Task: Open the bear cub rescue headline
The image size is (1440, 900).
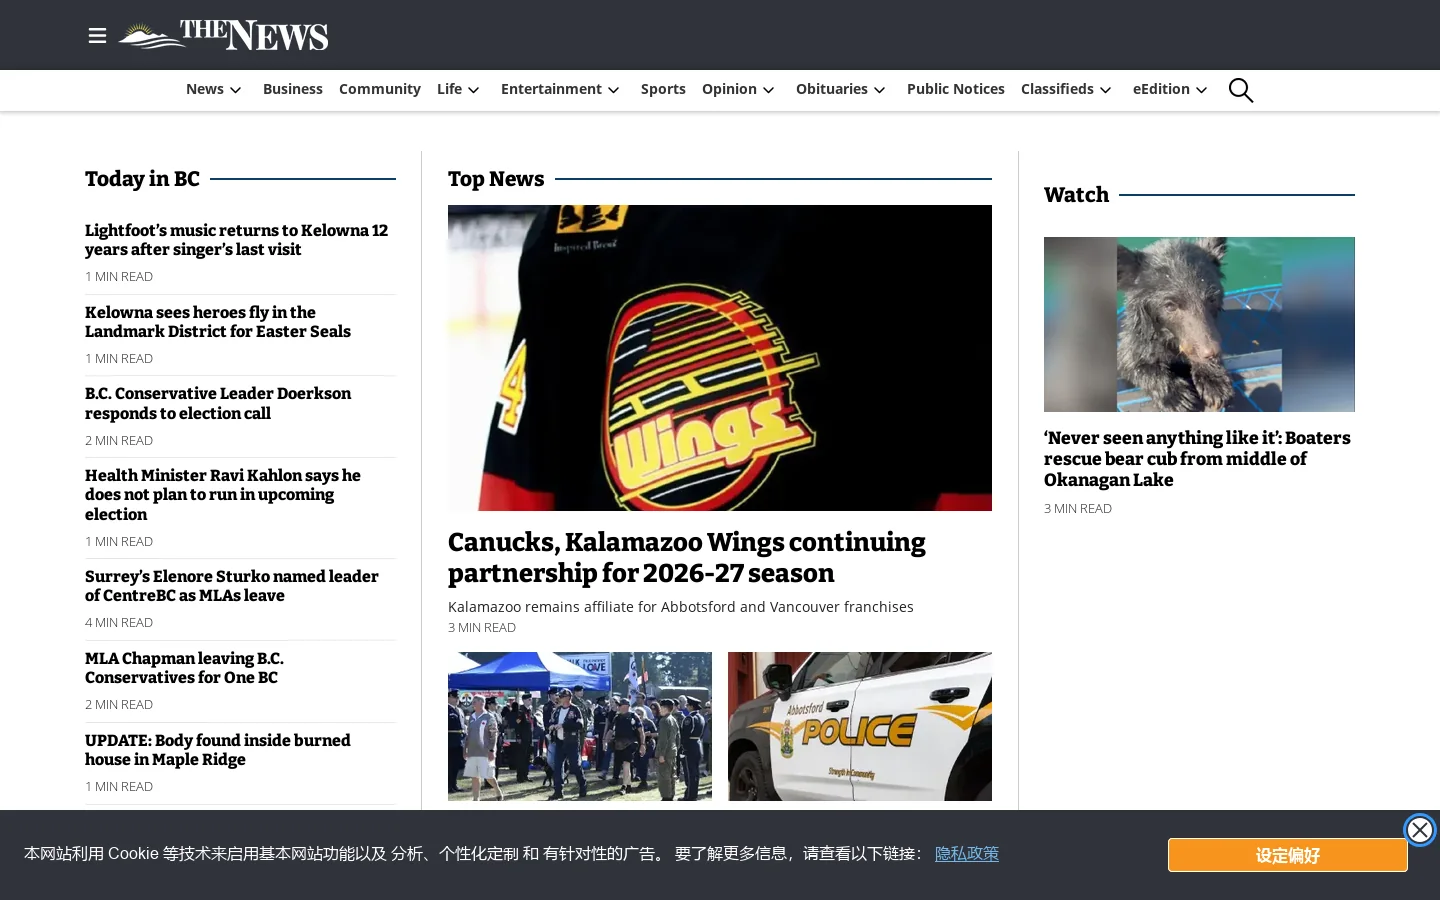Action: [x=1197, y=459]
